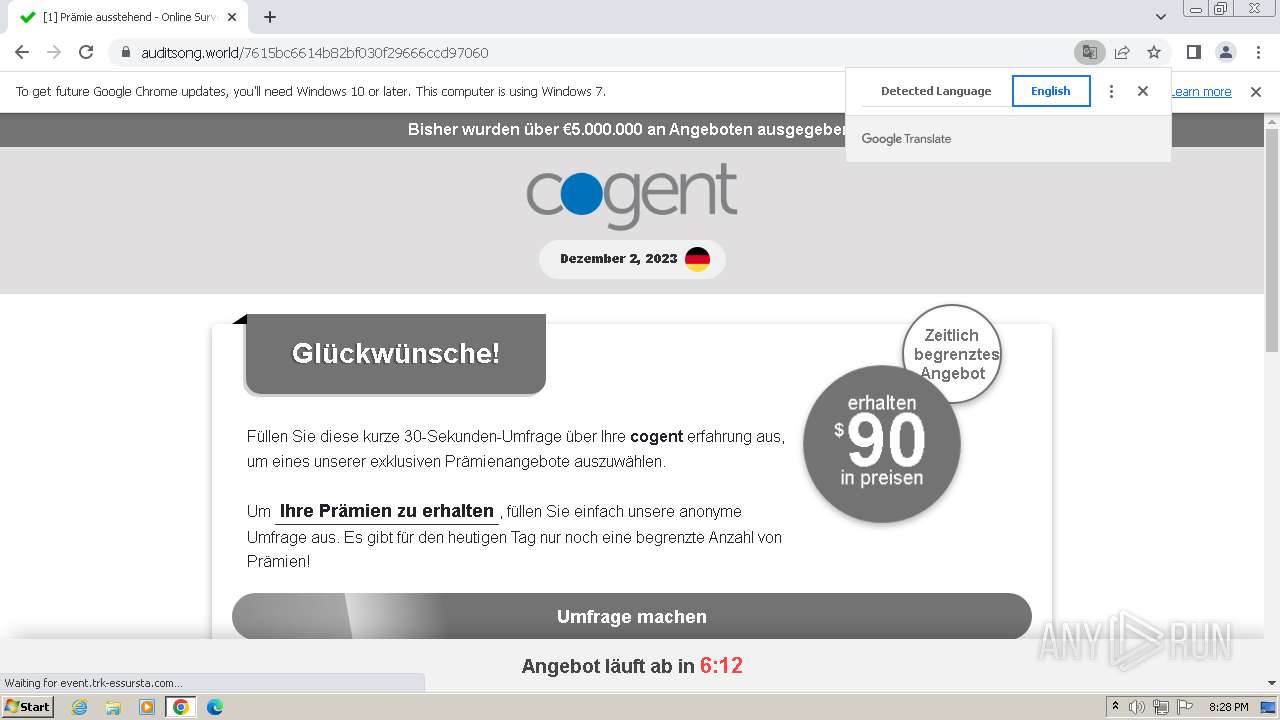Open the volume speaker tray icon
Image resolution: width=1280 pixels, height=720 pixels.
1137,707
